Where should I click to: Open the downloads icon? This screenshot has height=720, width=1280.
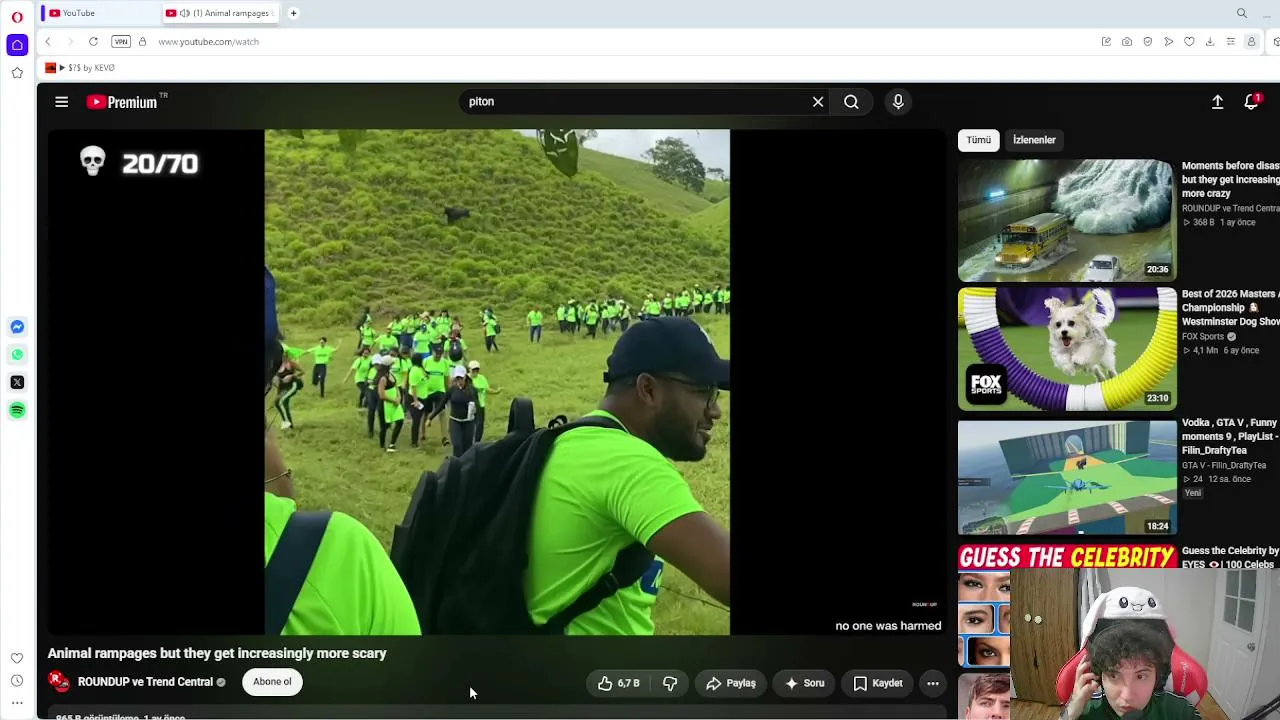(1210, 42)
